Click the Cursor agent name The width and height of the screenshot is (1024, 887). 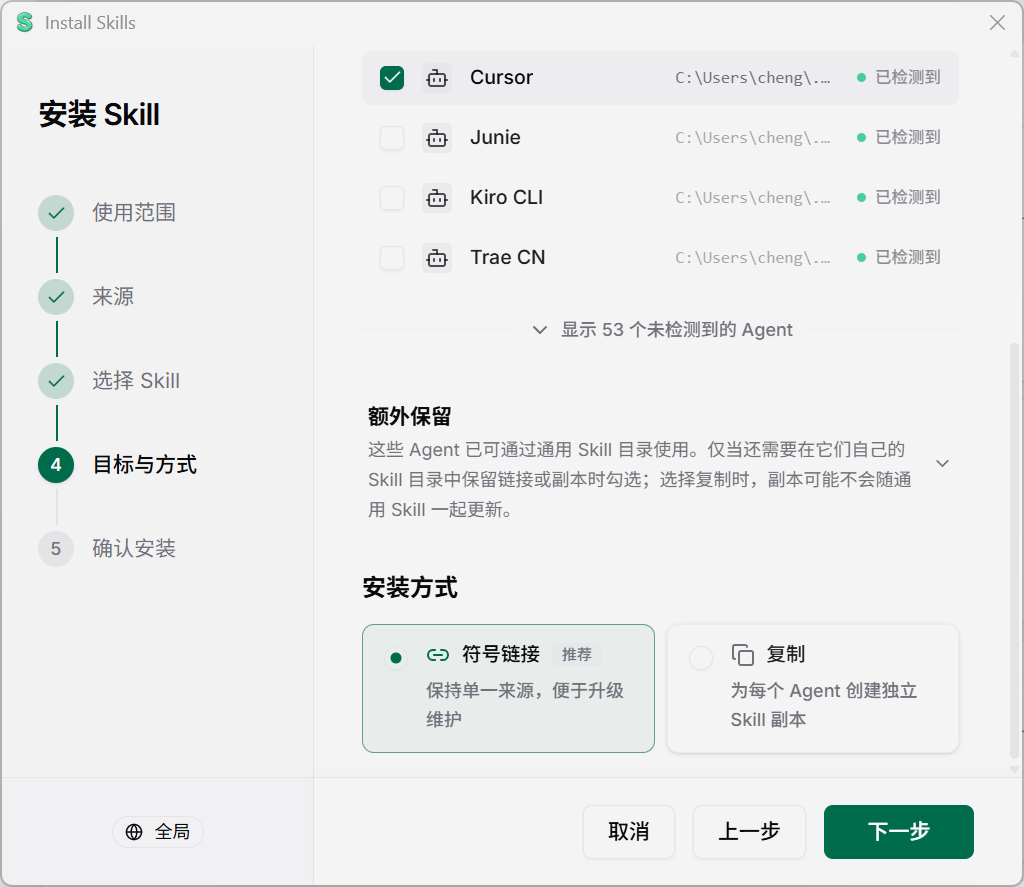pos(502,78)
